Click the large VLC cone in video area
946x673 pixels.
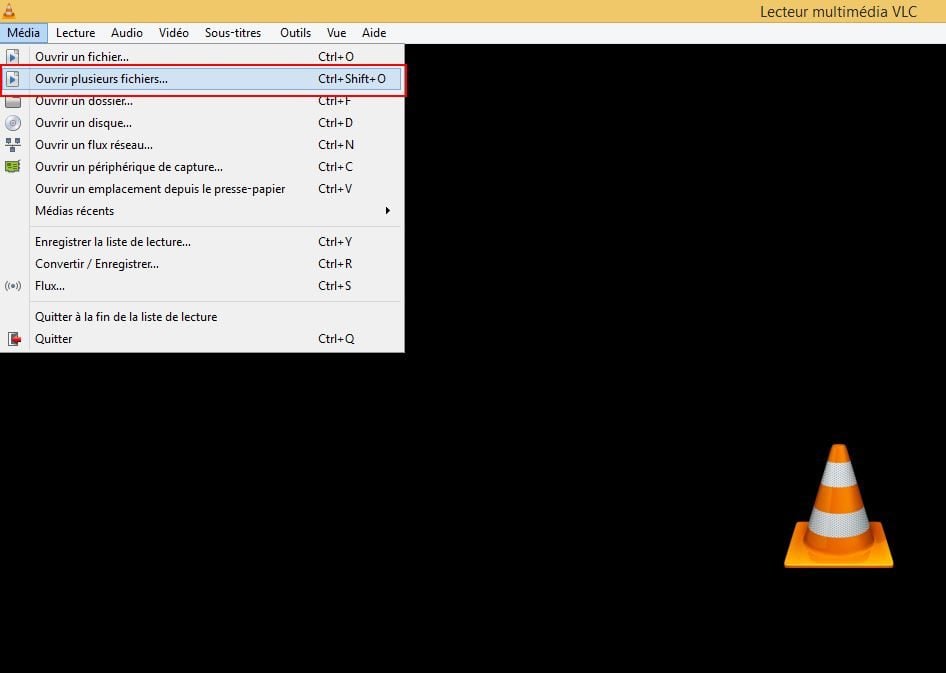[x=839, y=506]
